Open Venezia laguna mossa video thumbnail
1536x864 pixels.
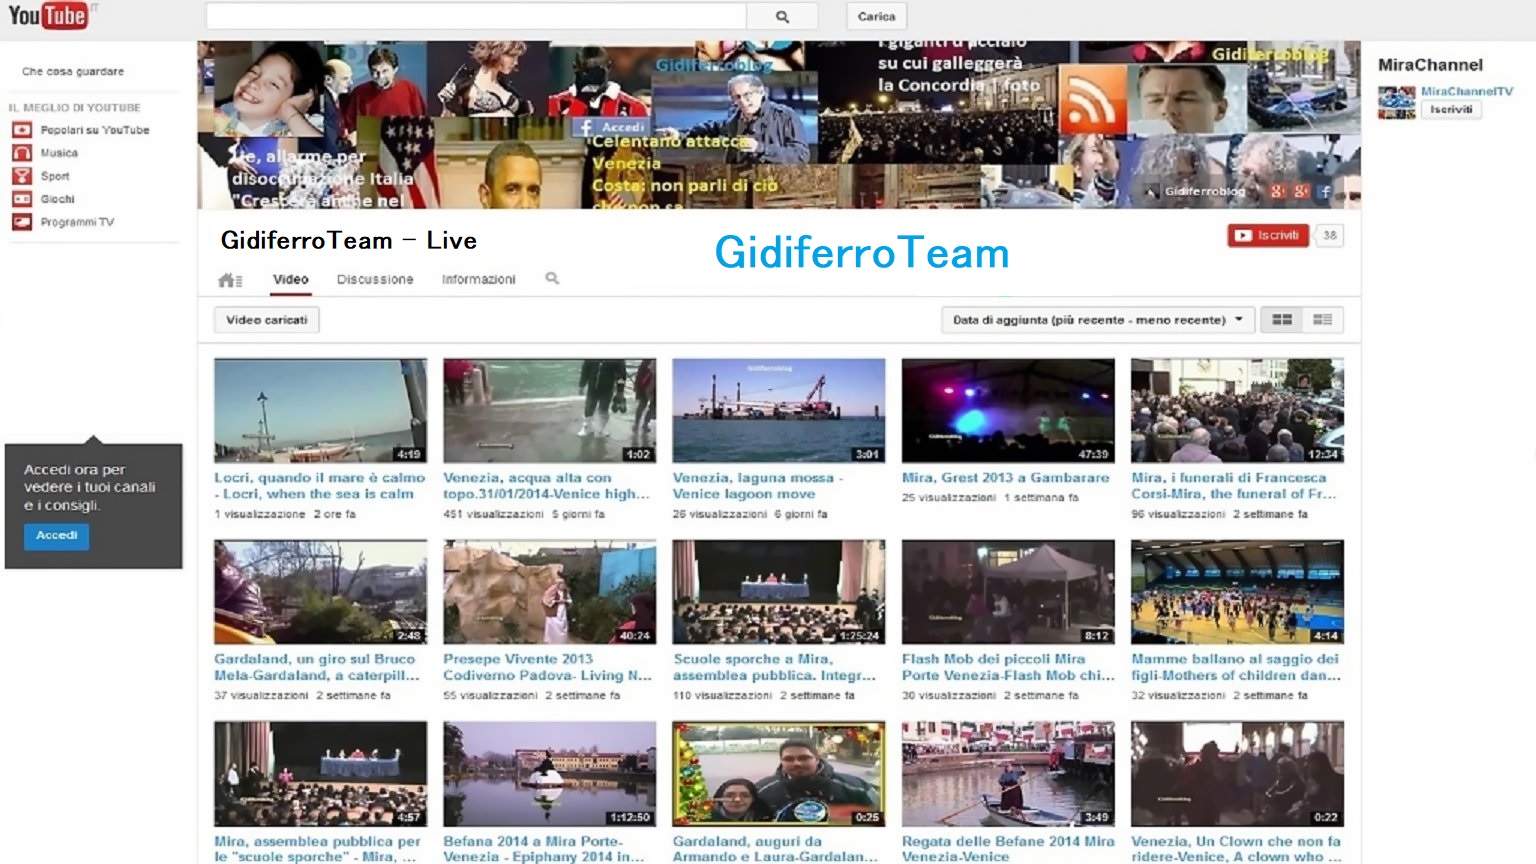coord(778,410)
